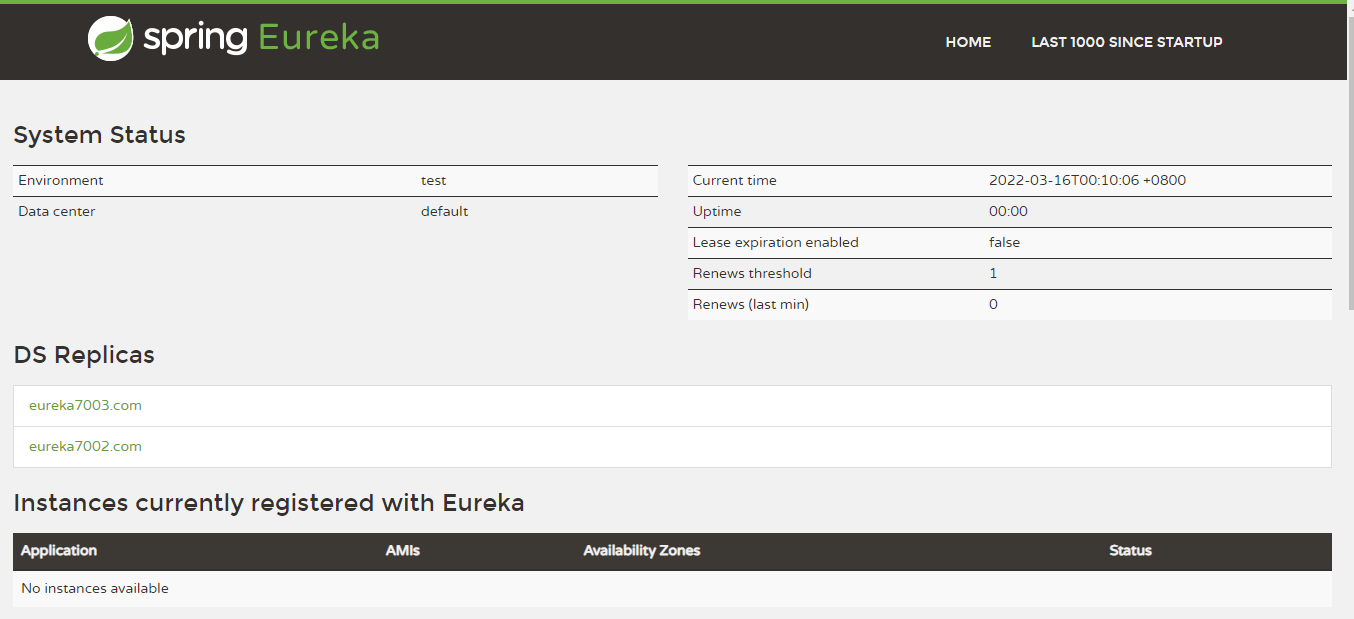Click the Application column header

[x=59, y=551]
